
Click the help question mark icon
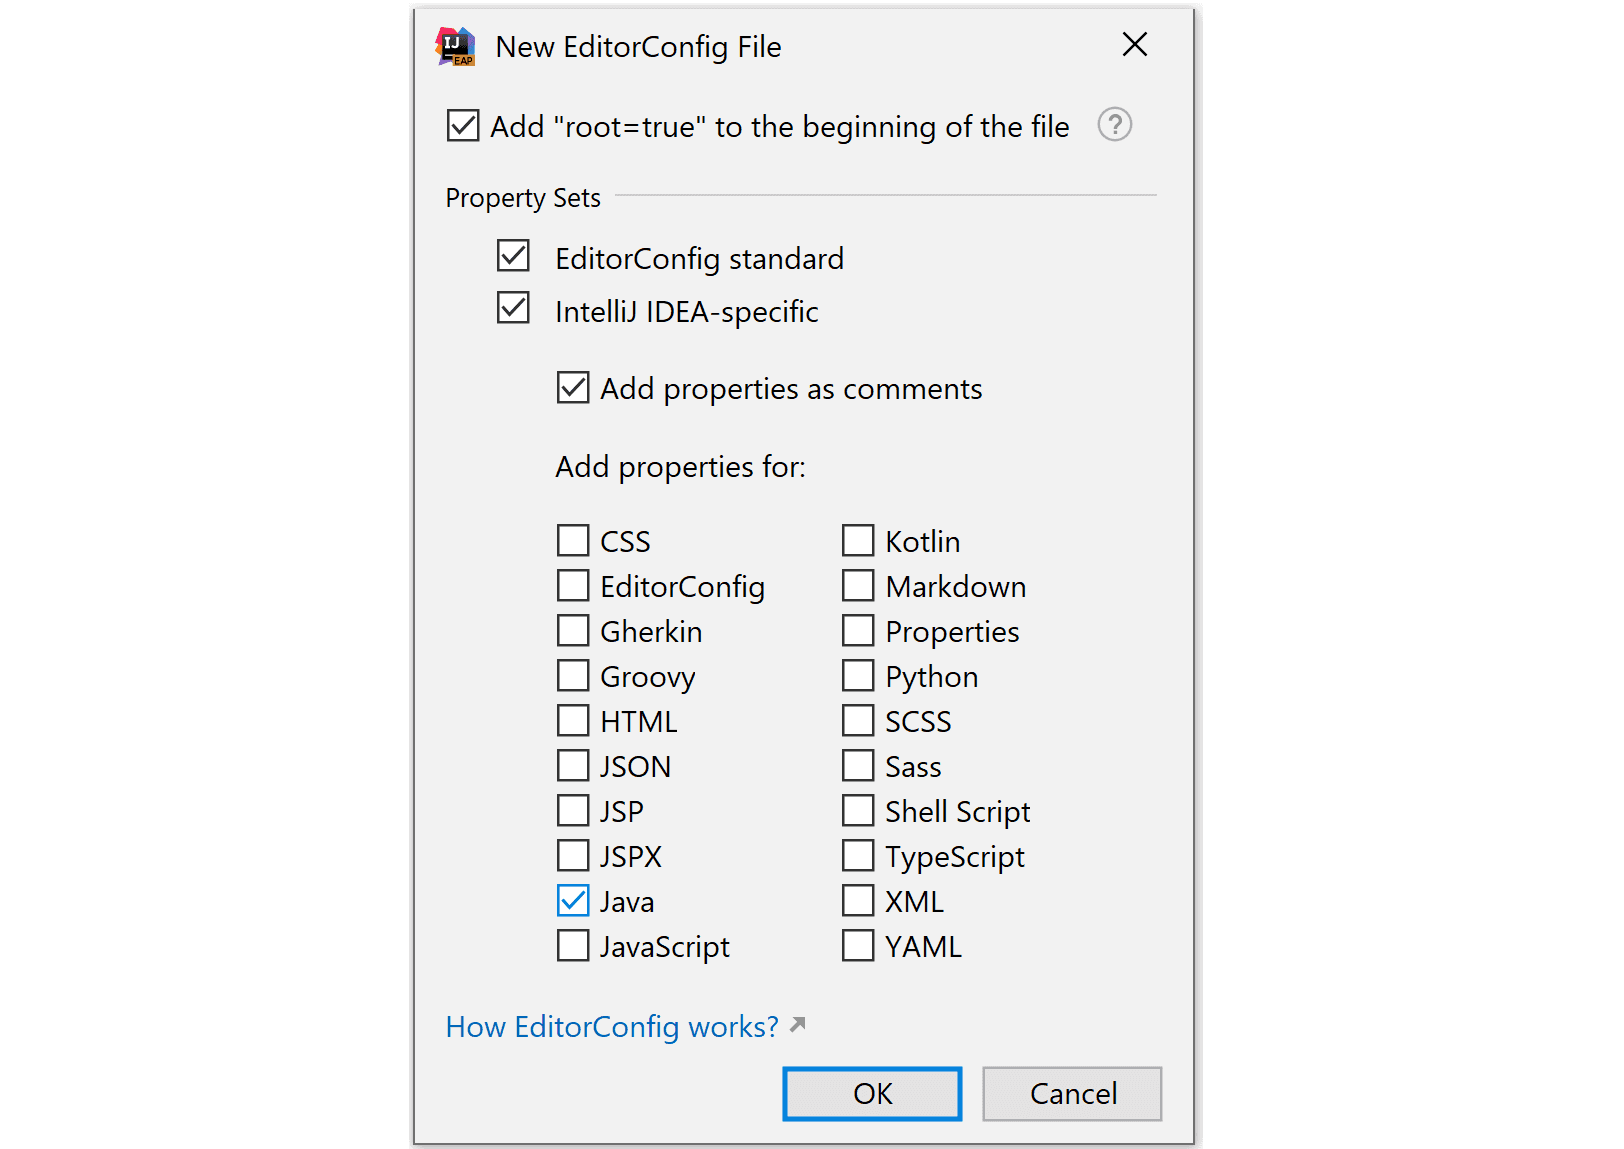coord(1114,125)
